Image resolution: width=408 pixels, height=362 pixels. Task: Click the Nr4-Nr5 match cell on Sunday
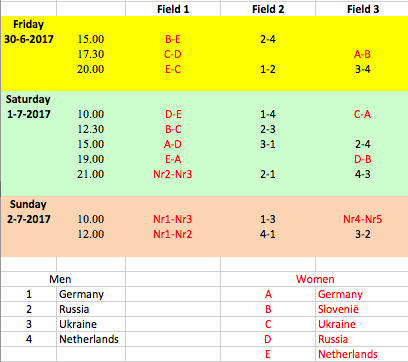click(x=362, y=219)
